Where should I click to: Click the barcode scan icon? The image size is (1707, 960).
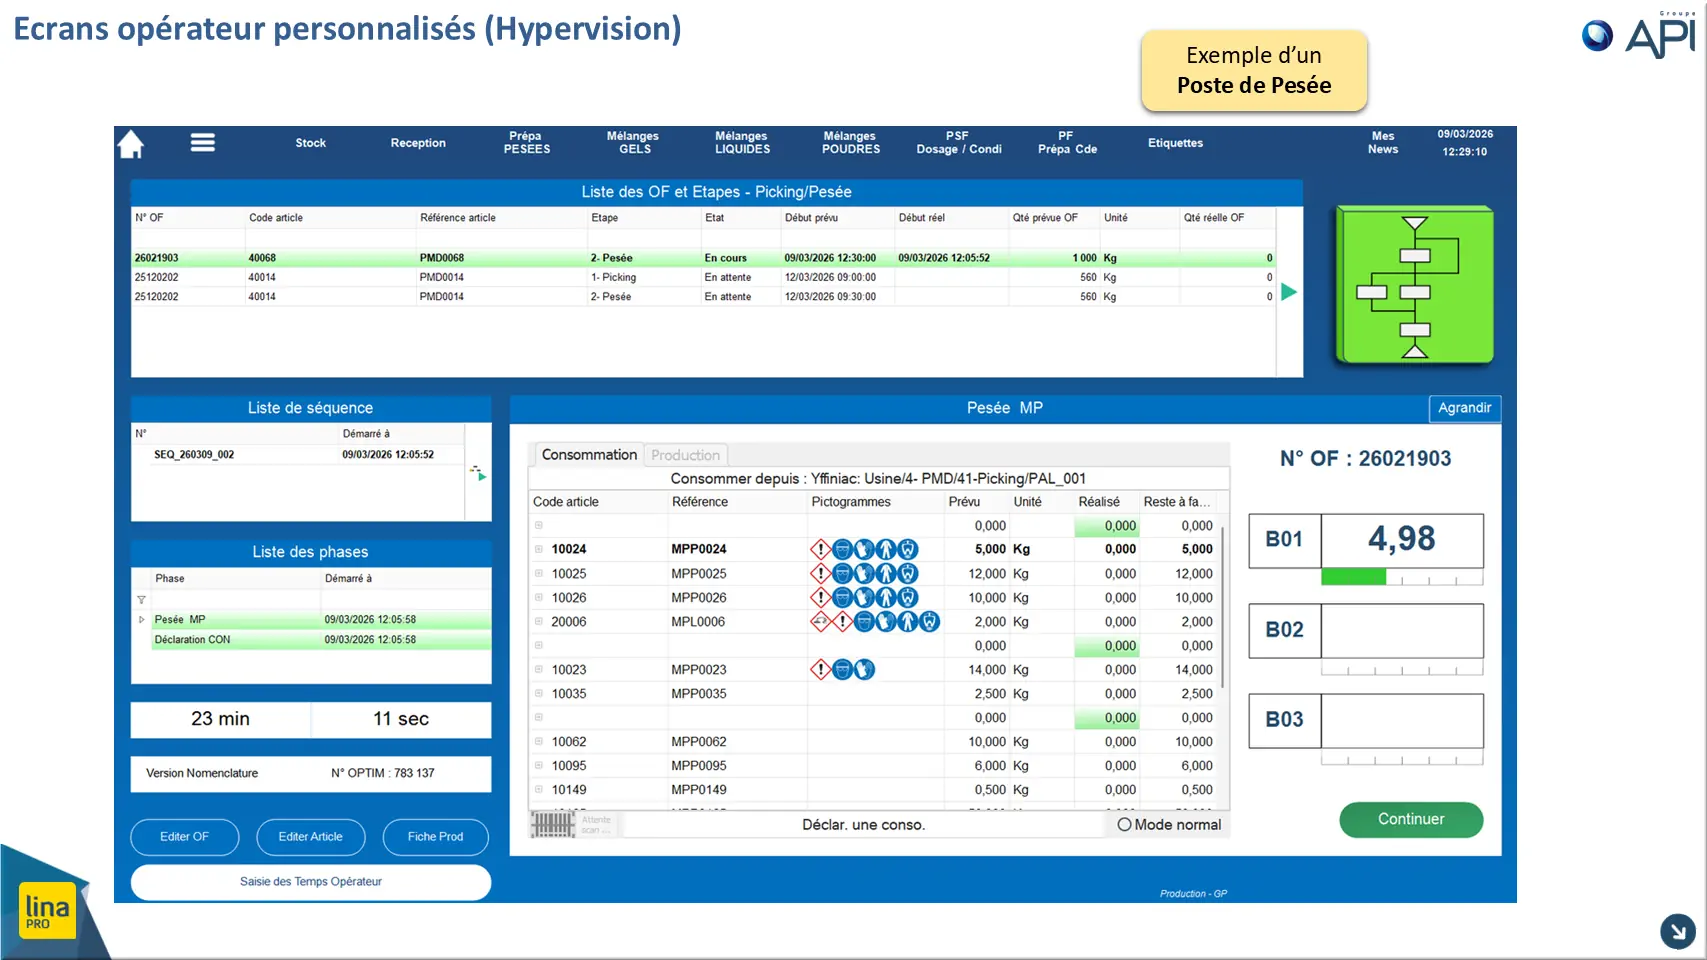pos(553,825)
